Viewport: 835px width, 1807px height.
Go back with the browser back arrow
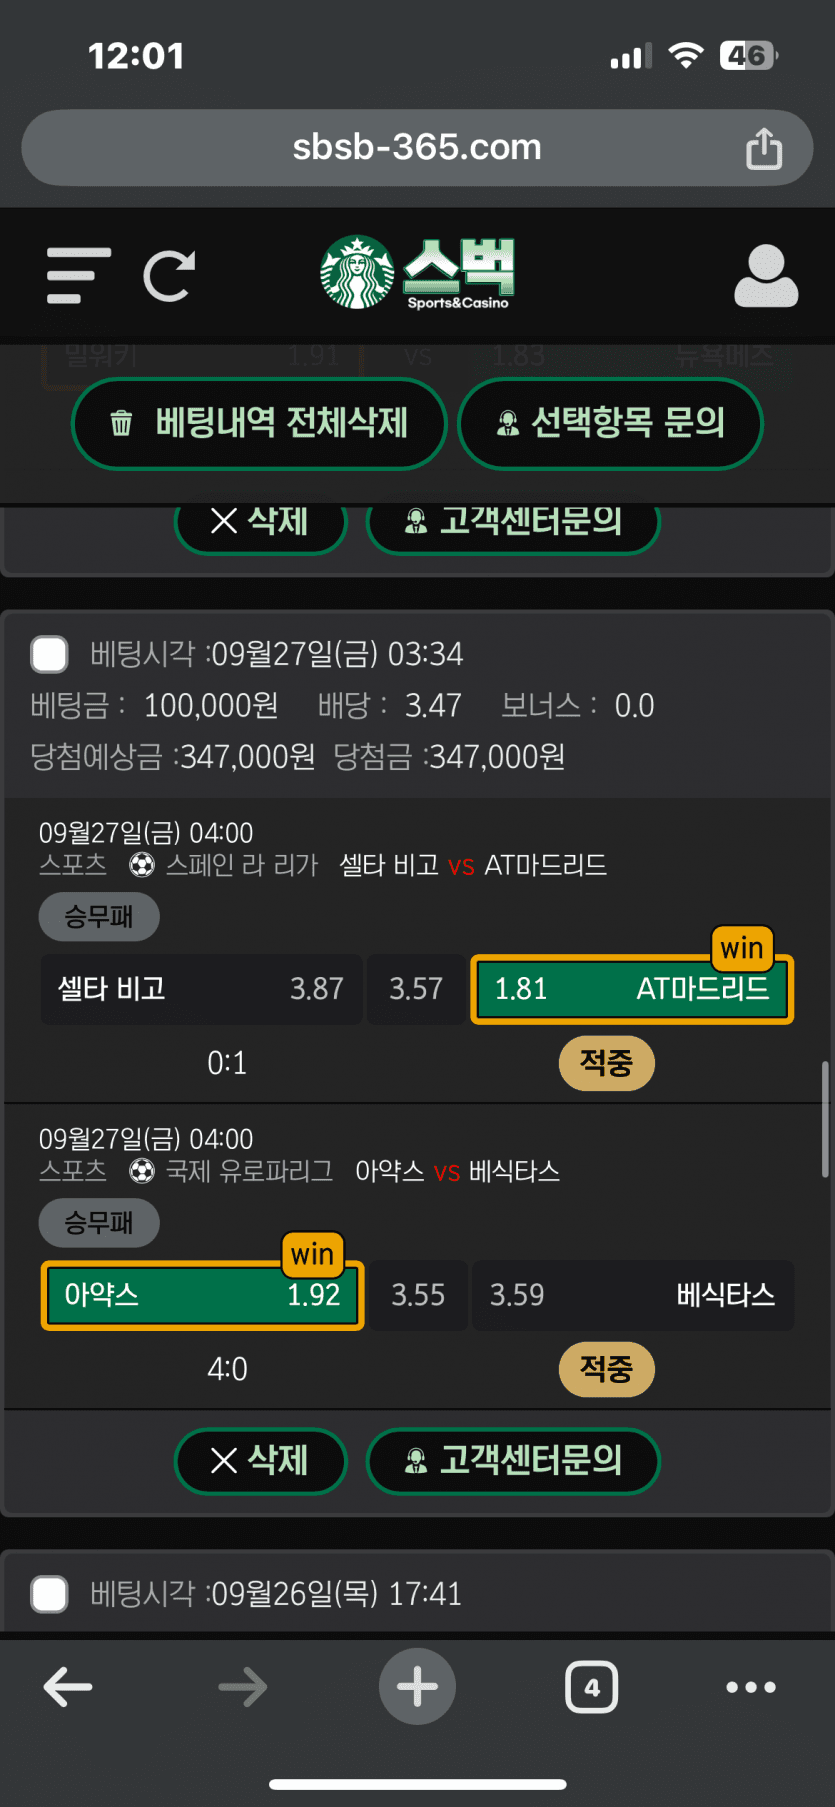(68, 1687)
